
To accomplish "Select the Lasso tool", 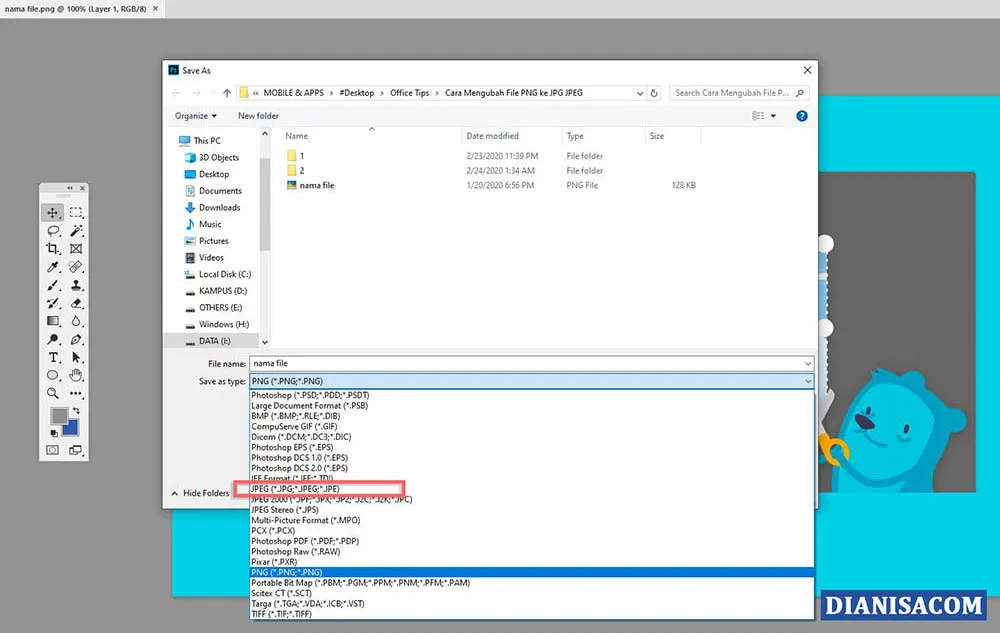I will [53, 230].
